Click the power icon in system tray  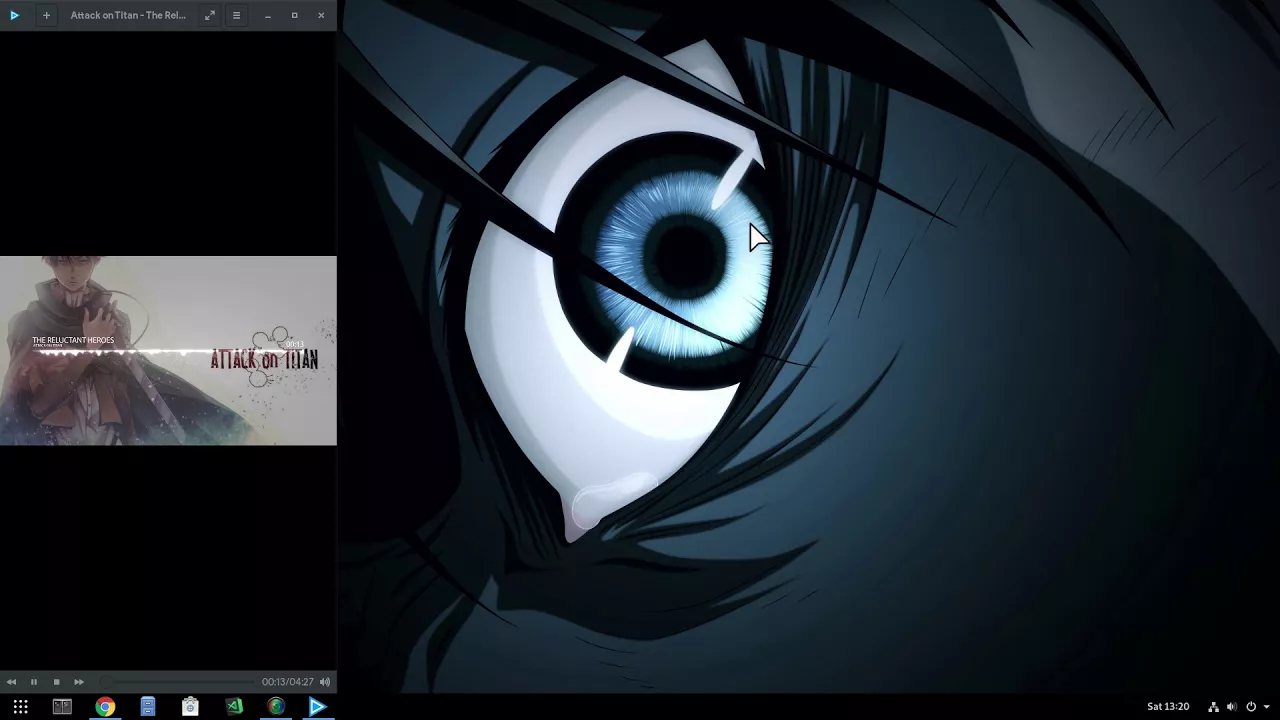[x=1251, y=707]
